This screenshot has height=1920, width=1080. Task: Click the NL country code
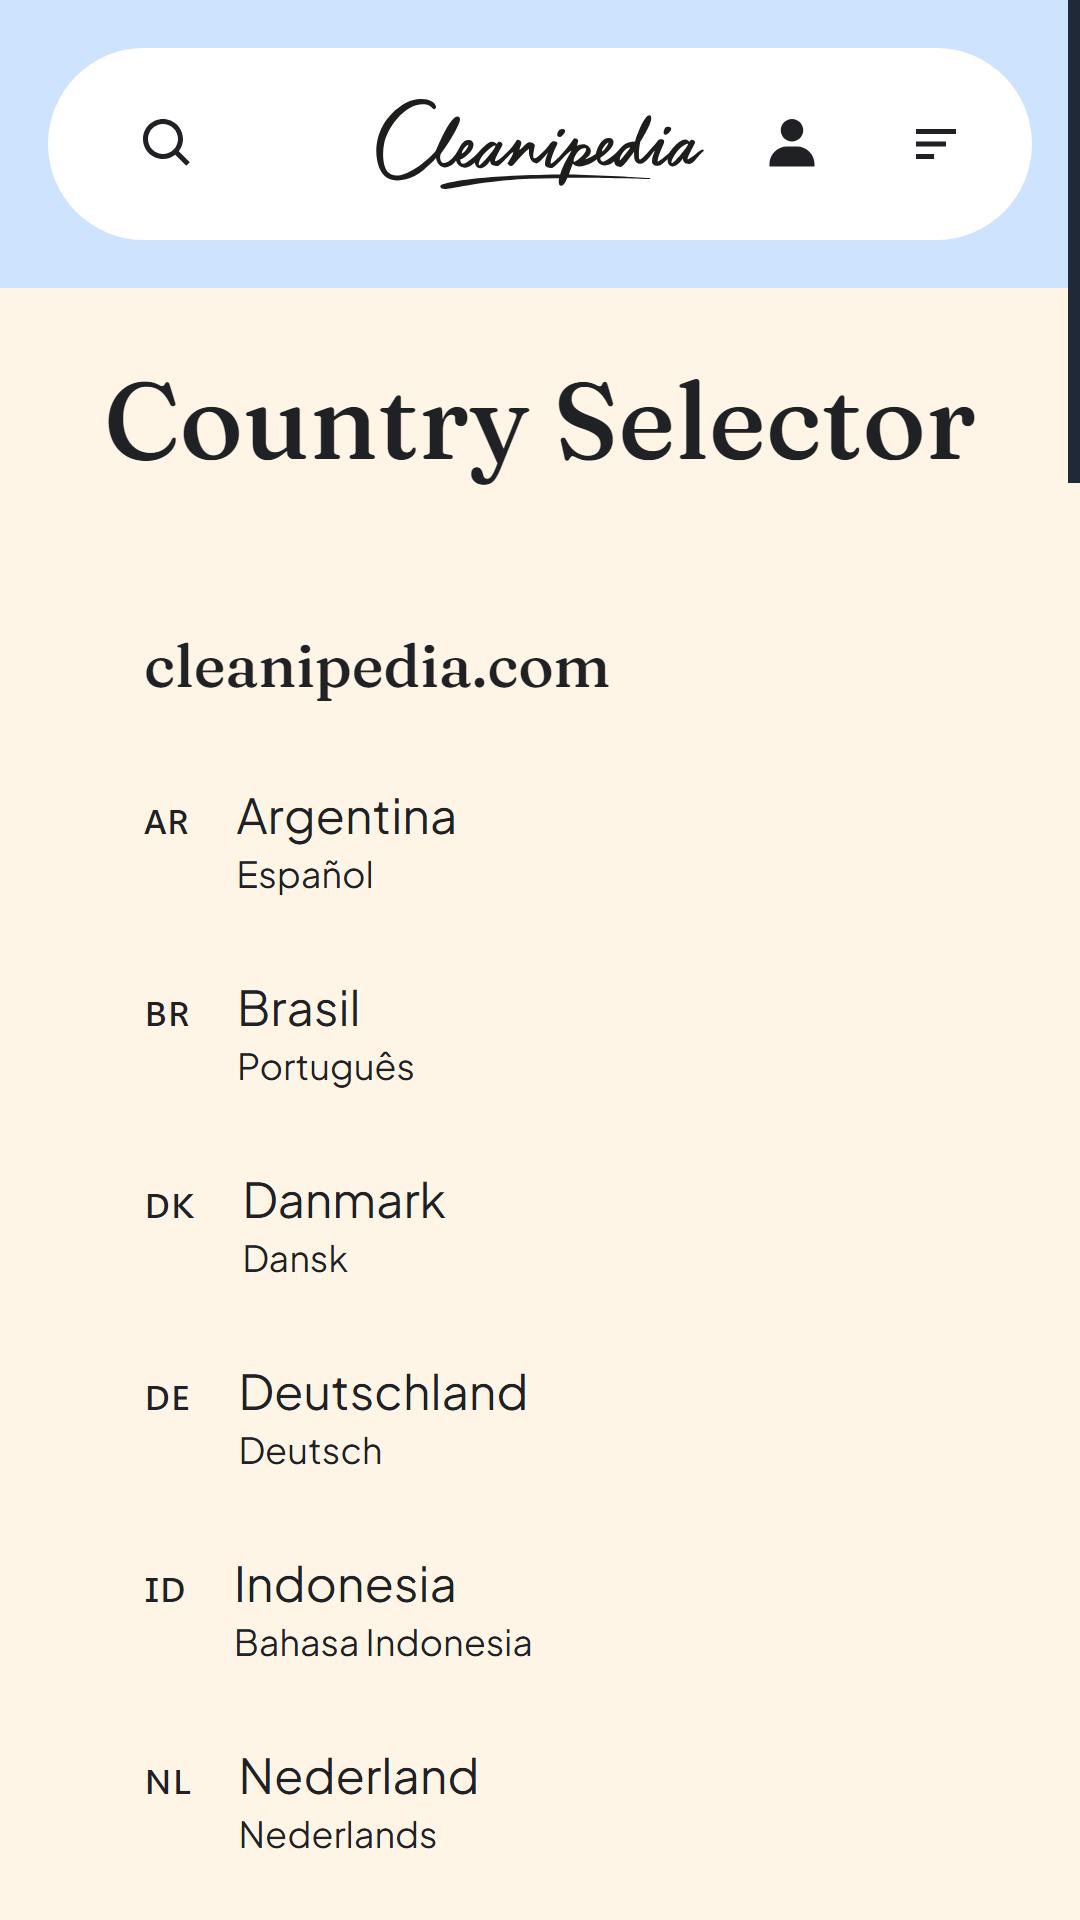pyautogui.click(x=168, y=1783)
